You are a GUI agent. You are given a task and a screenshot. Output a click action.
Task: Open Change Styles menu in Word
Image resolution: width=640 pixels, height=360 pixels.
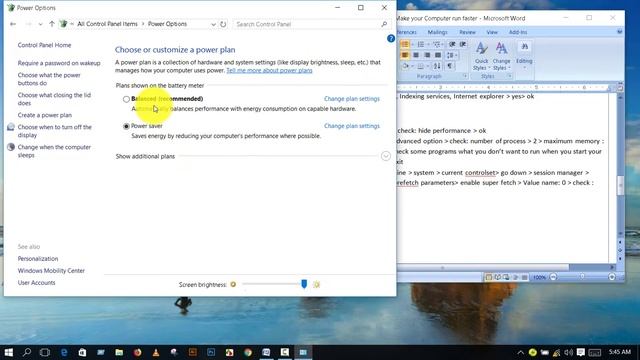click(501, 56)
